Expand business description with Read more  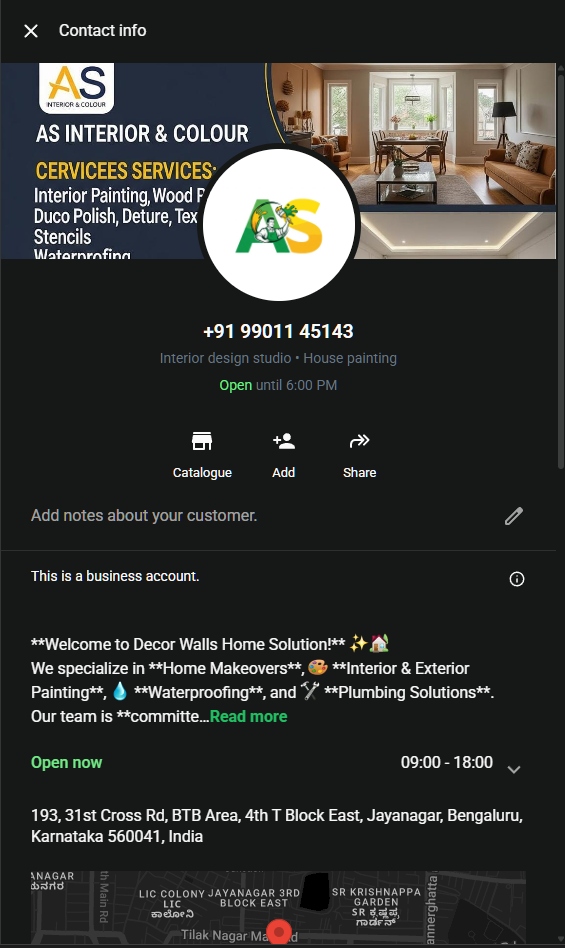(248, 716)
